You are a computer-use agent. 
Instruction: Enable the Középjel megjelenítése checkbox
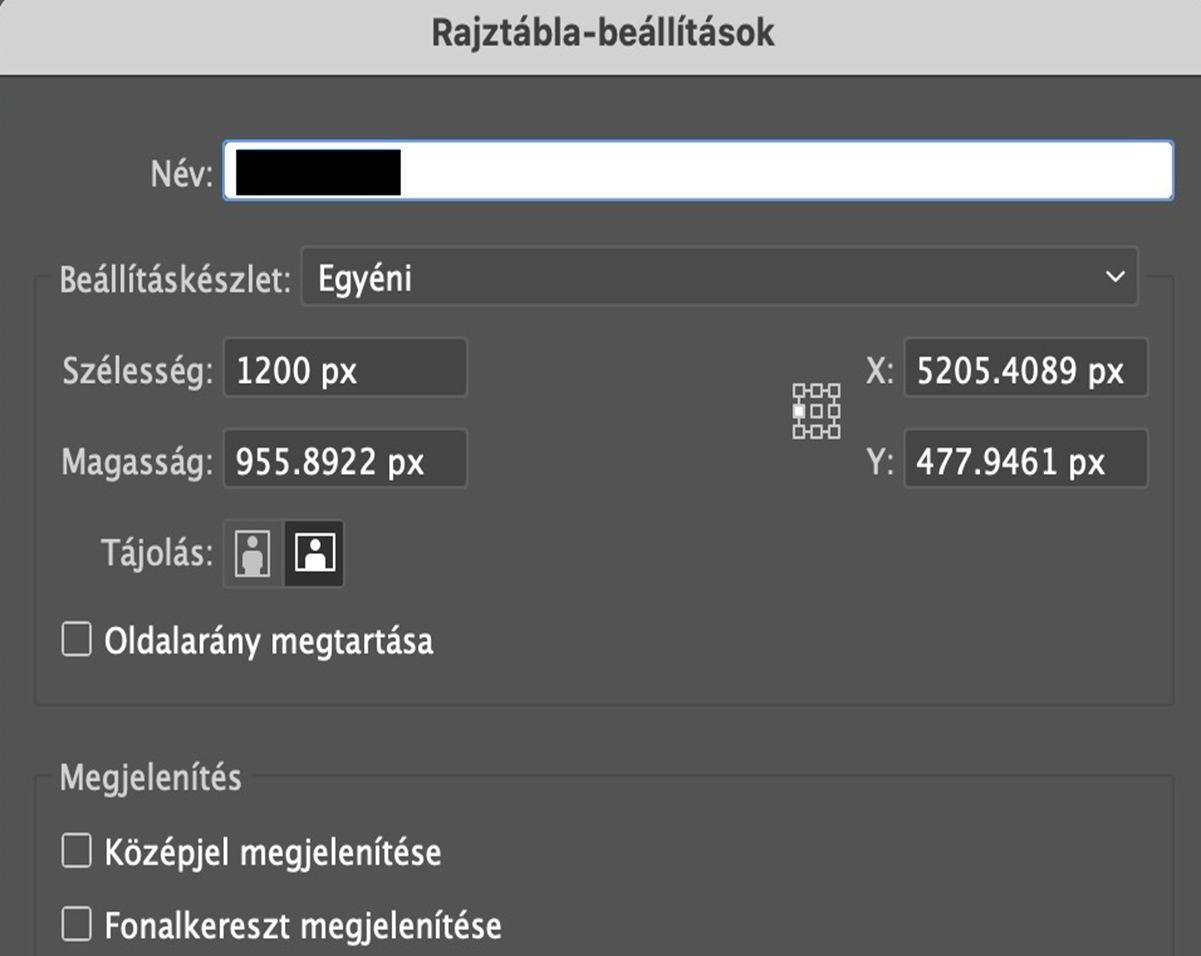[75, 850]
